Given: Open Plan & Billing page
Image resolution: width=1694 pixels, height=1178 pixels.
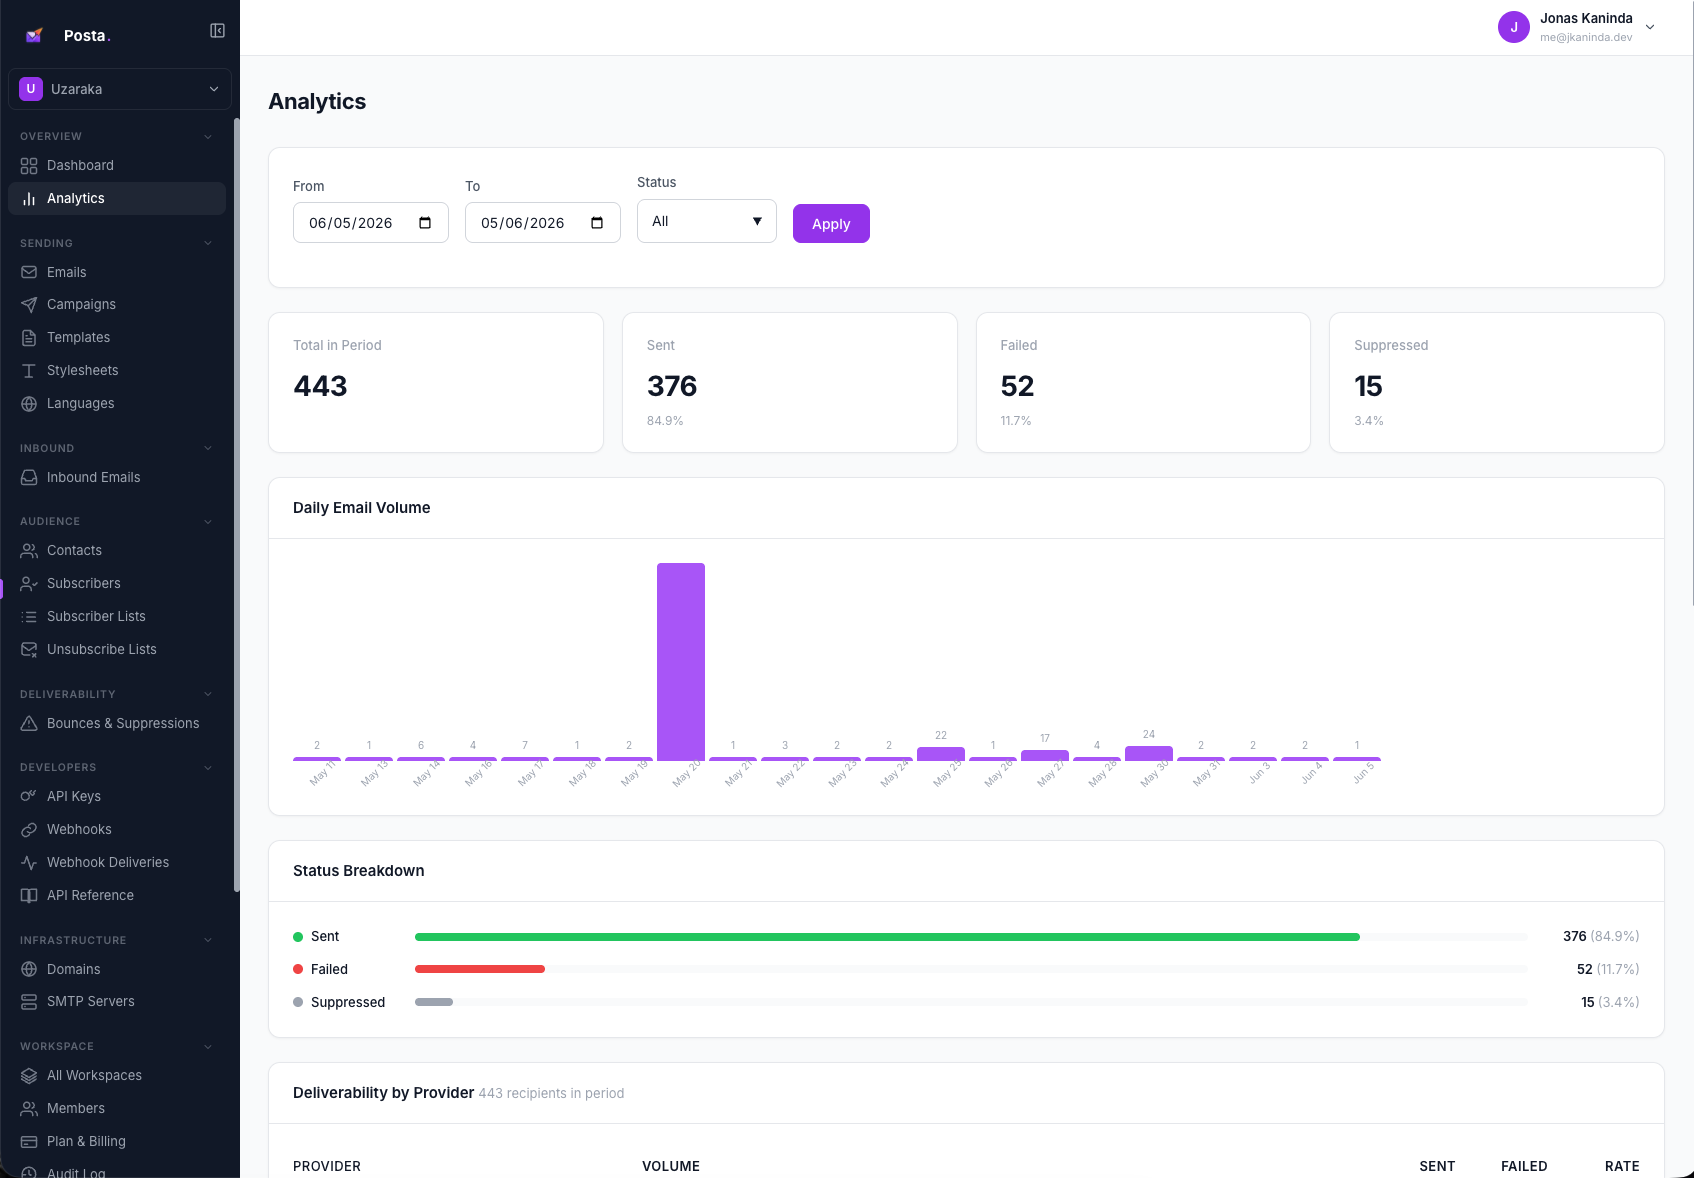Looking at the screenshot, I should click(117, 1142).
